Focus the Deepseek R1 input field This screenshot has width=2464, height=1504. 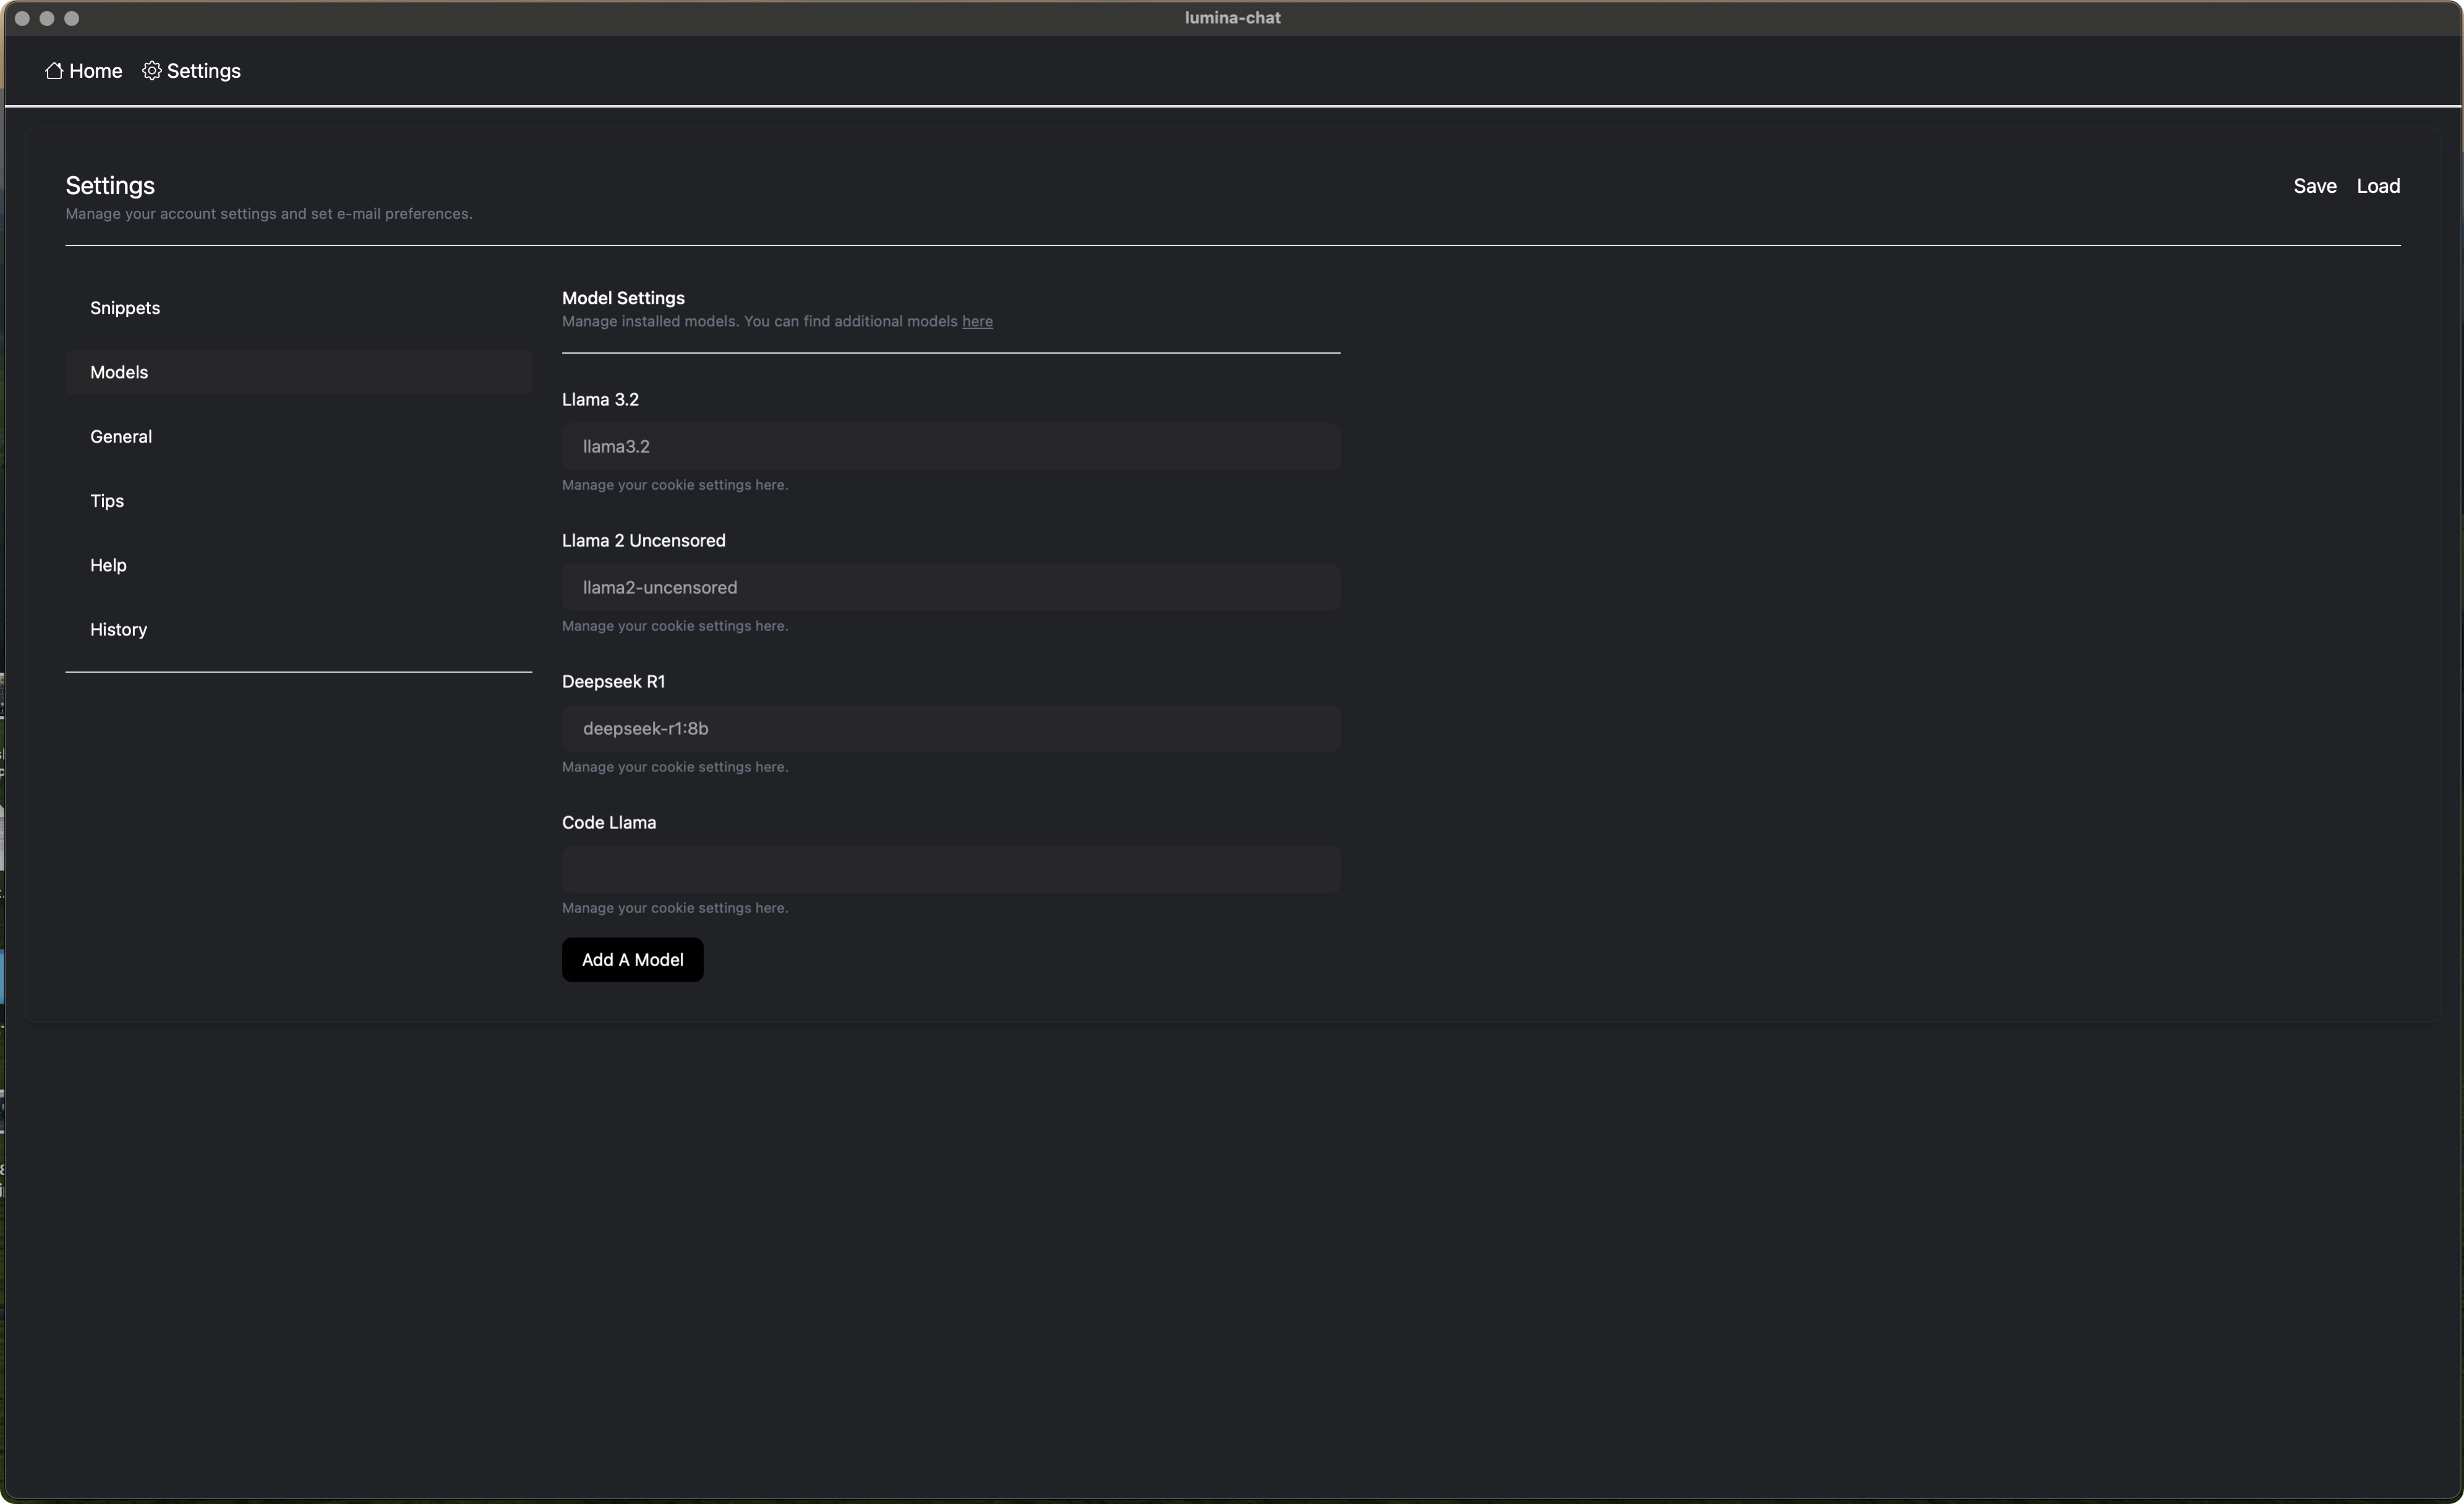click(951, 729)
